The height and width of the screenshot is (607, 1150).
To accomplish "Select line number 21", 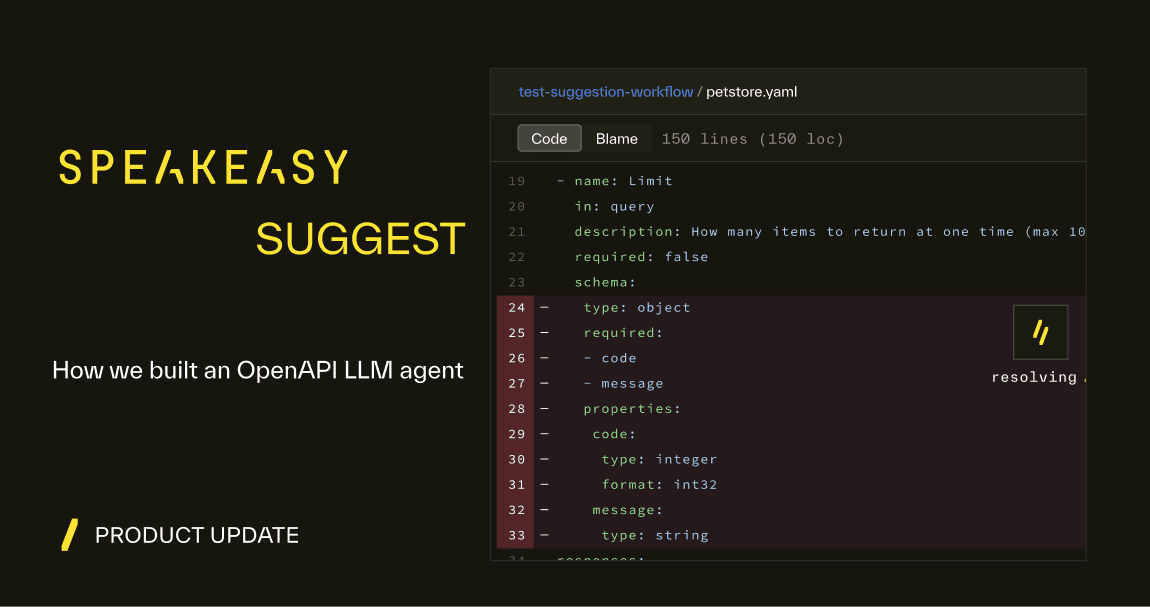I will [x=516, y=232].
